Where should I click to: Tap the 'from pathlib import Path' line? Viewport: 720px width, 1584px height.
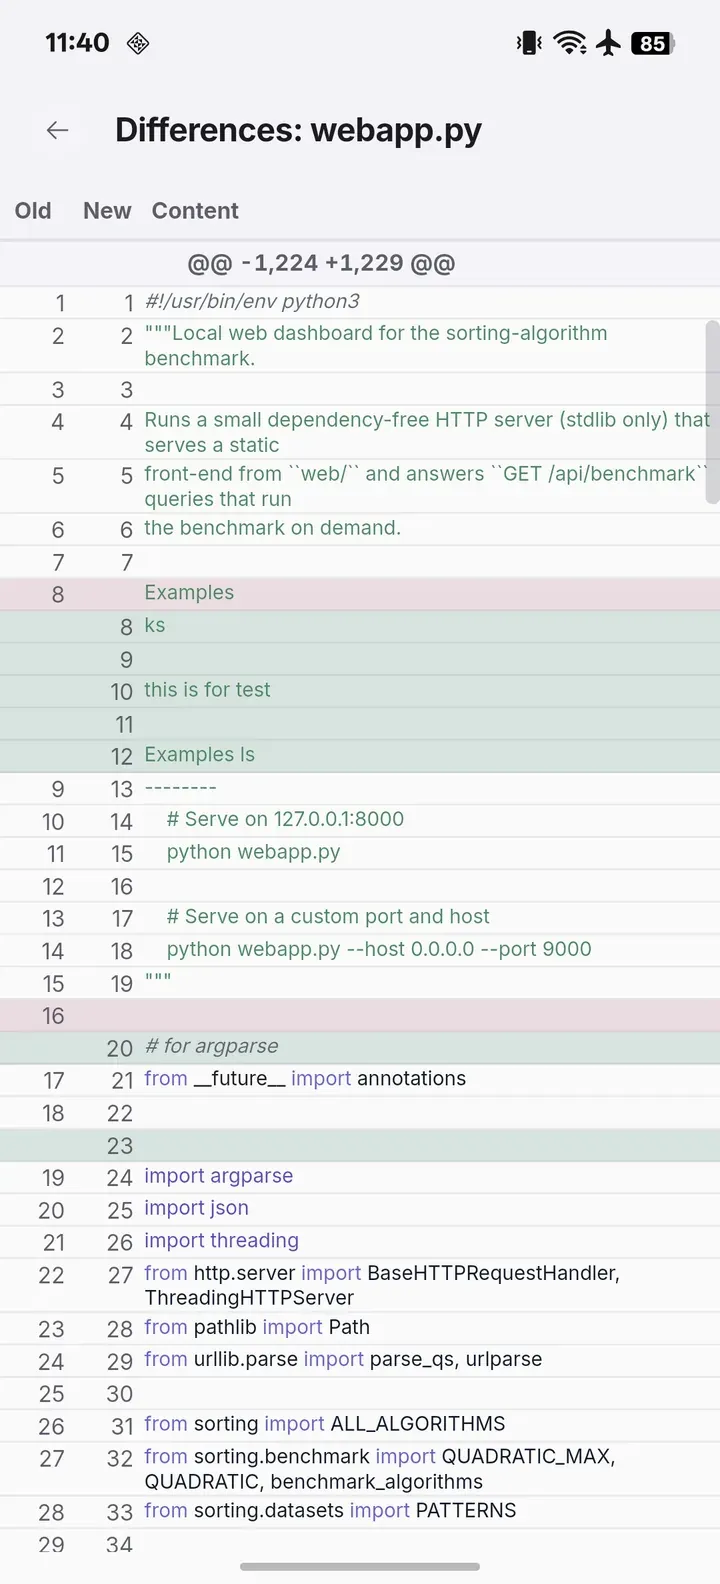(x=360, y=1328)
